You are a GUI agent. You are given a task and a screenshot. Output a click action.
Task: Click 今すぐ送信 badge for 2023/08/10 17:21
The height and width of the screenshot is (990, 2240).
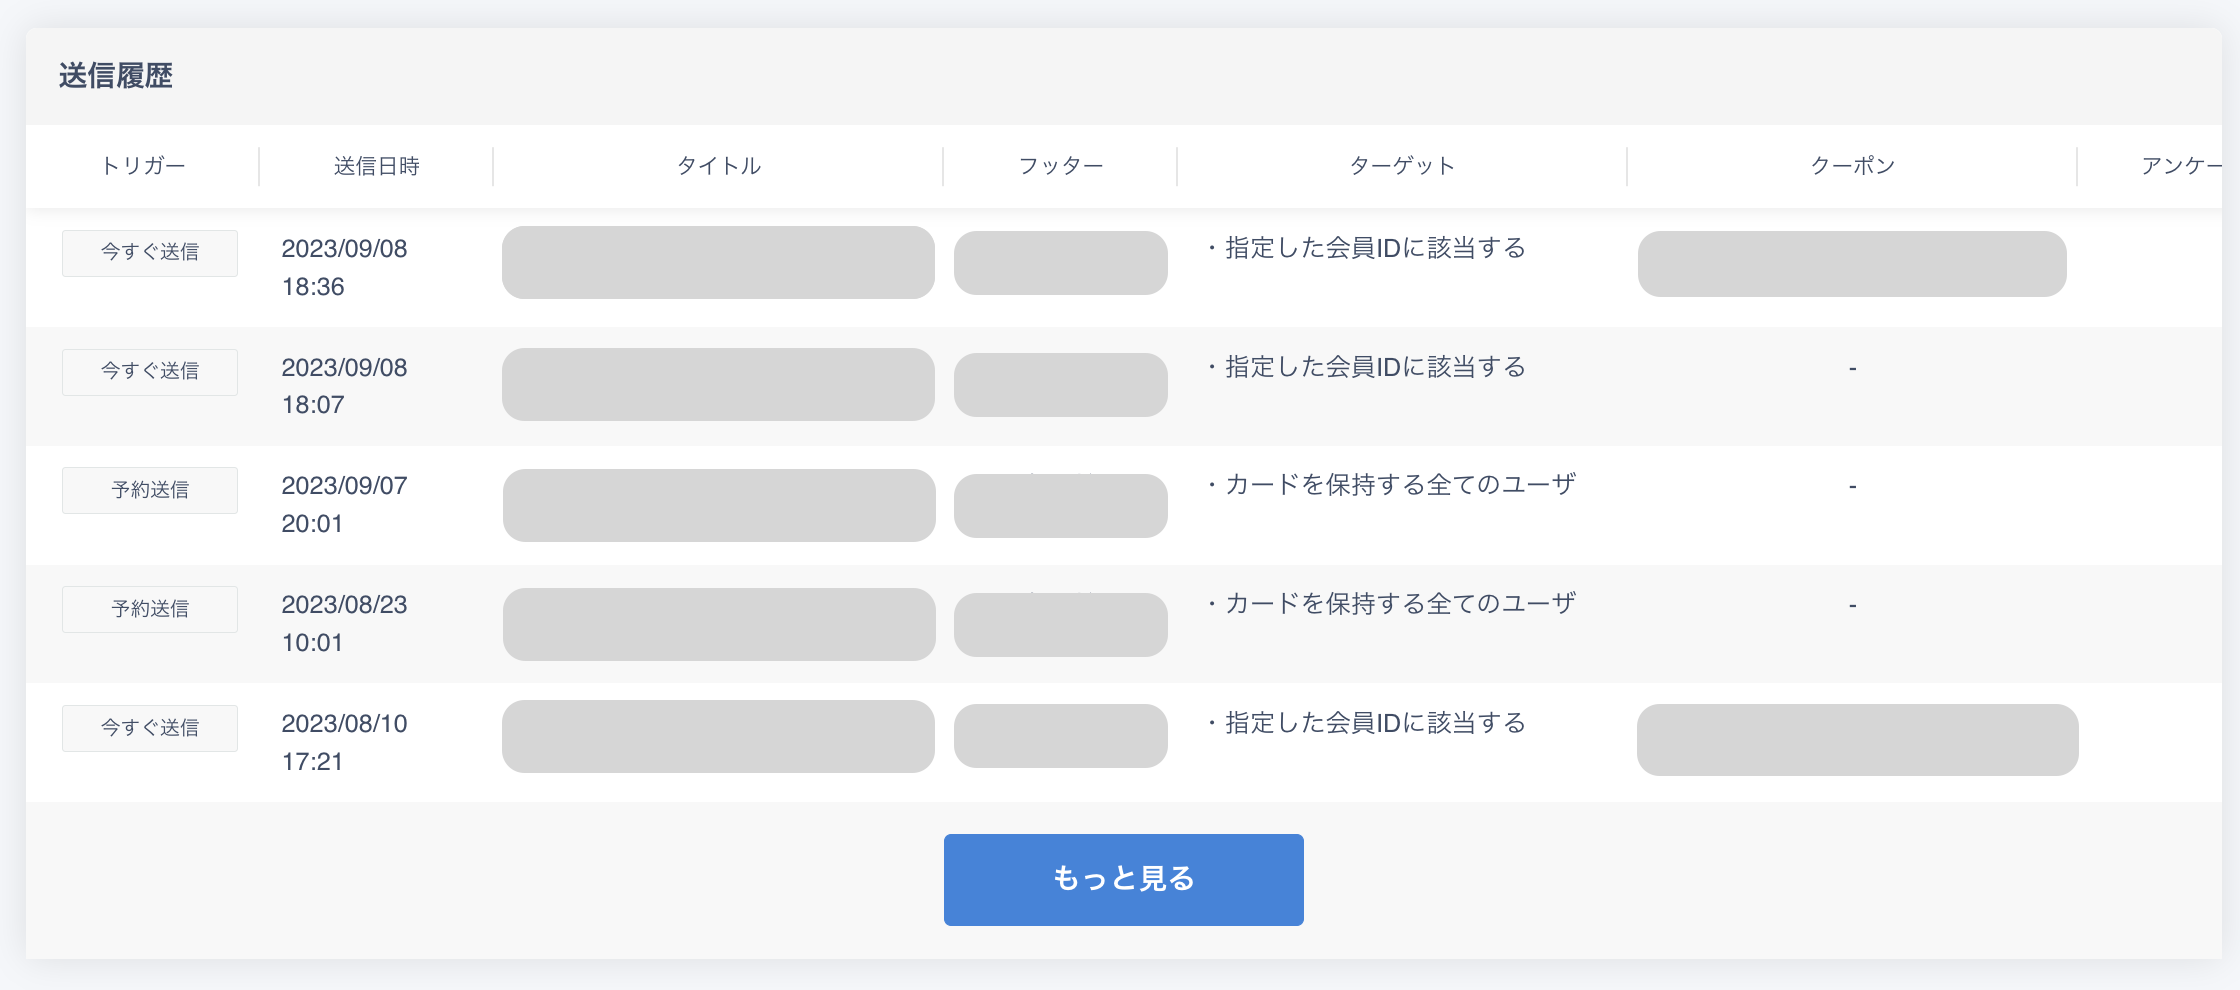coord(150,728)
